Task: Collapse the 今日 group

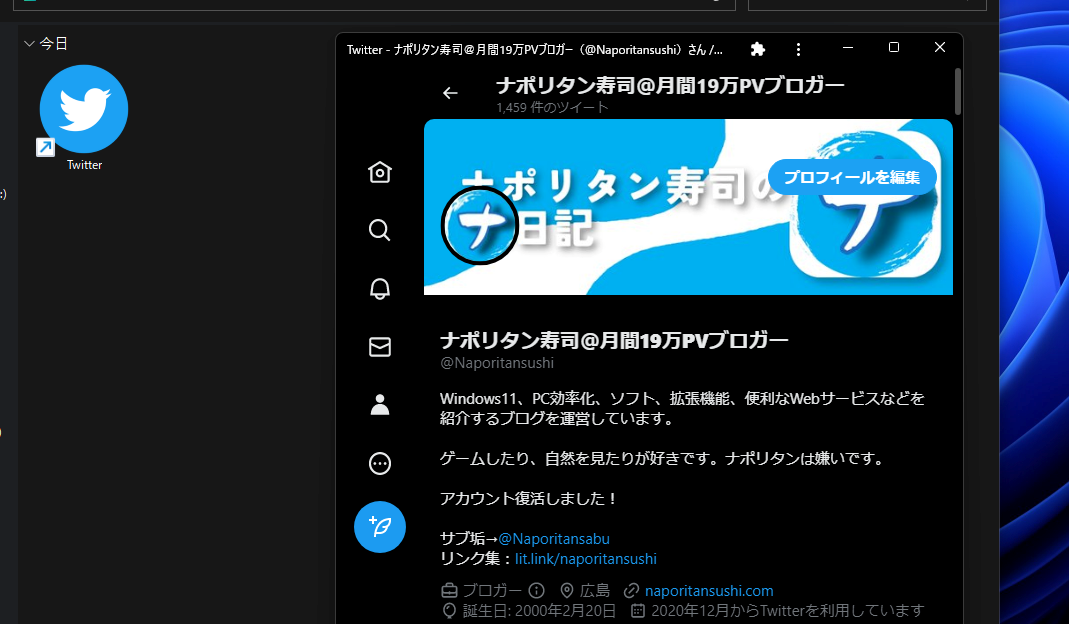Action: (x=29, y=44)
